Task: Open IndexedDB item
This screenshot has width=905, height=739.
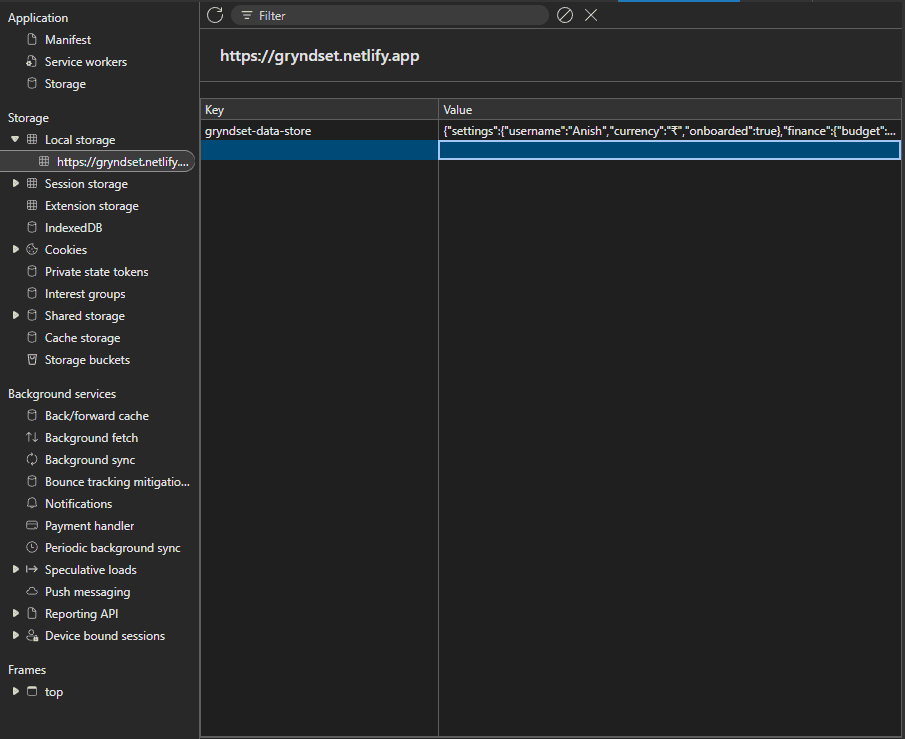Action: click(73, 227)
